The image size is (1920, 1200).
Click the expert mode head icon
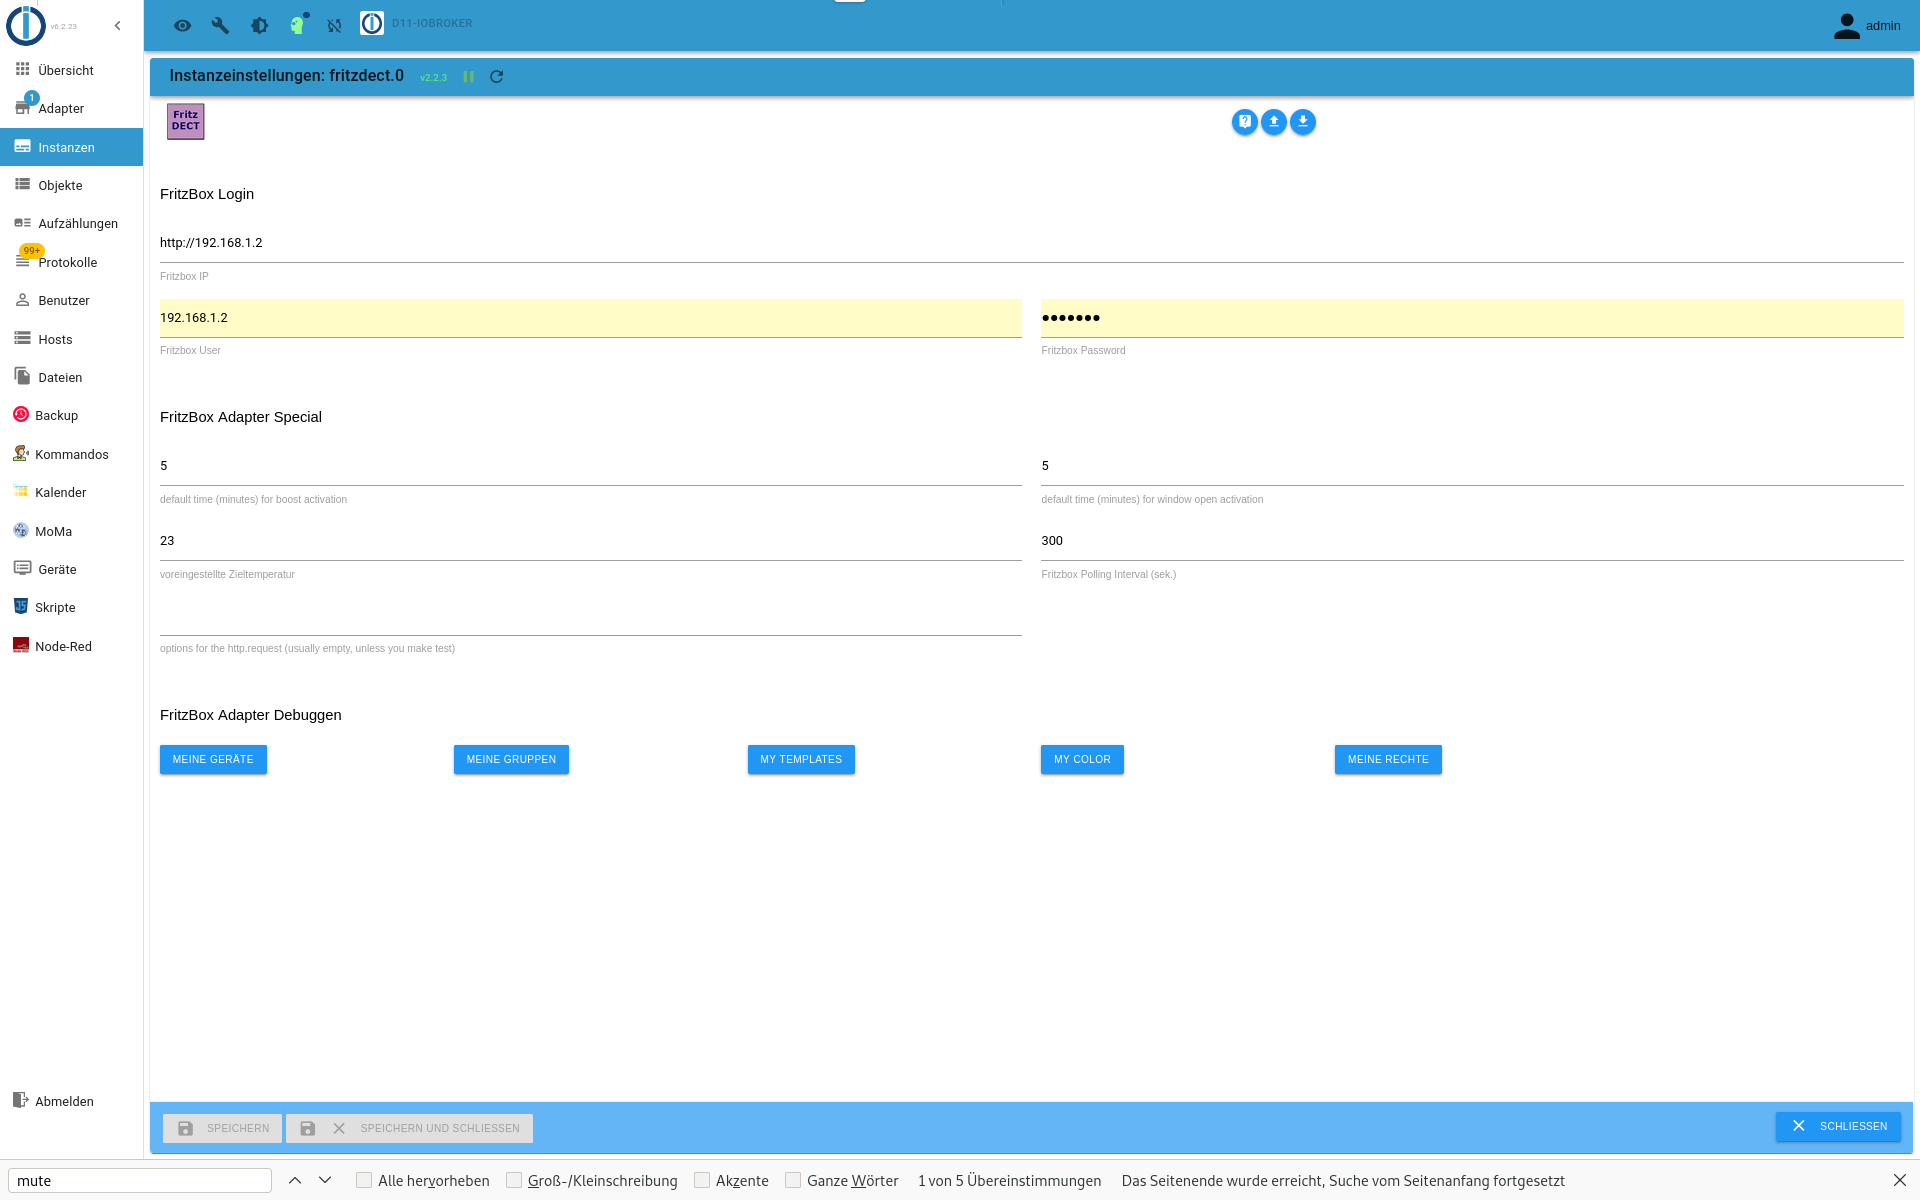click(x=298, y=25)
